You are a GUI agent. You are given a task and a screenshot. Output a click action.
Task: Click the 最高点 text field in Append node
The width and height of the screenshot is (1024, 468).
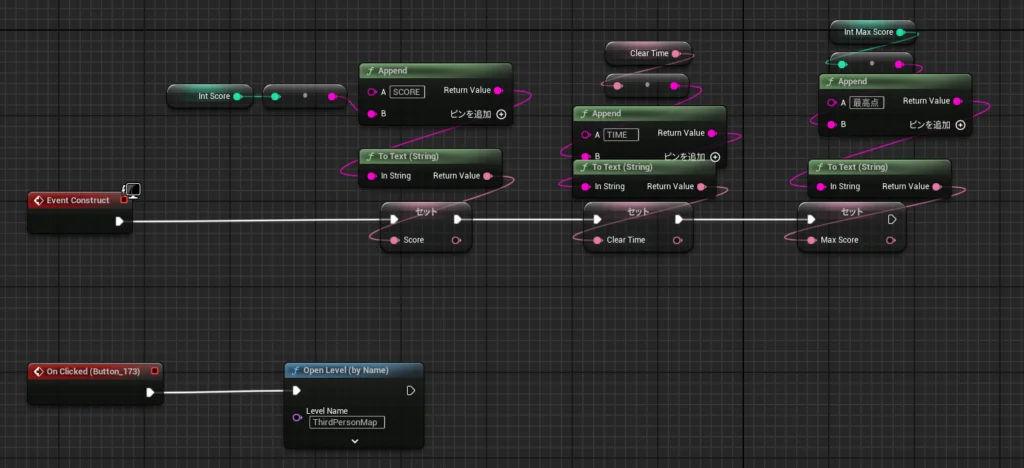(866, 102)
